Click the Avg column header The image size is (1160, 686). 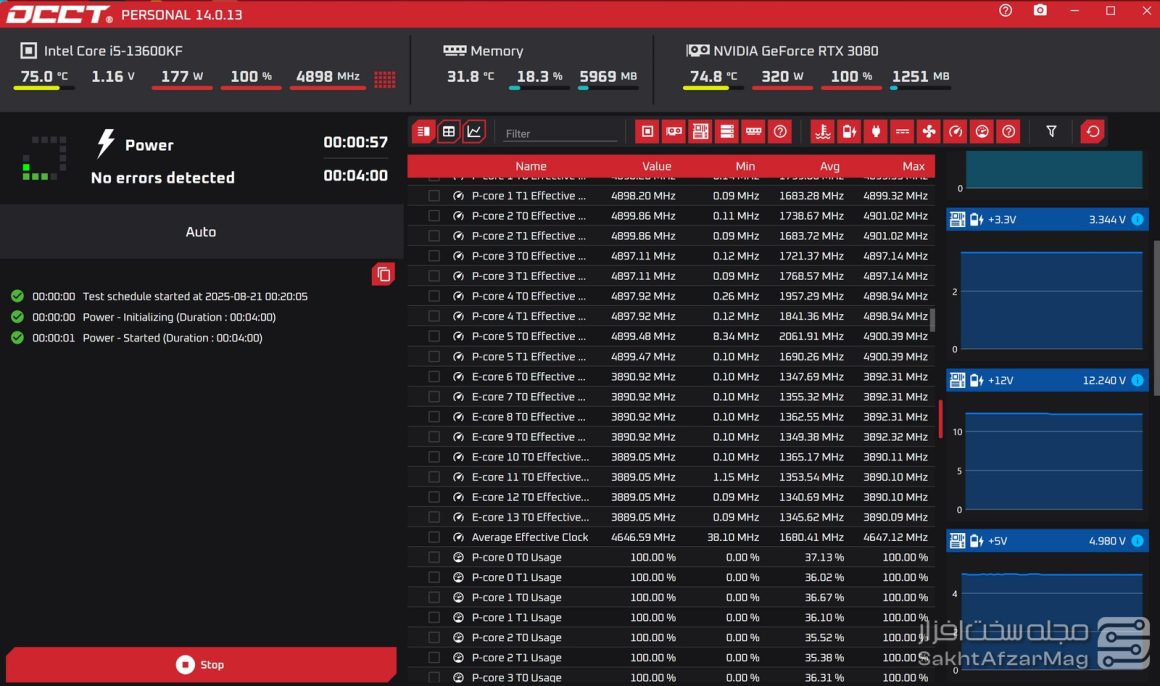click(x=829, y=166)
